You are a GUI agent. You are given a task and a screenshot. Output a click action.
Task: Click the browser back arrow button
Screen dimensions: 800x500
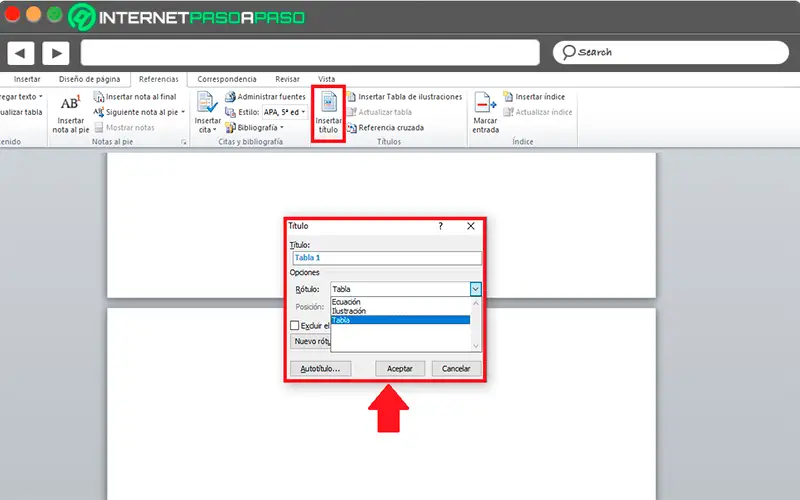[20, 53]
